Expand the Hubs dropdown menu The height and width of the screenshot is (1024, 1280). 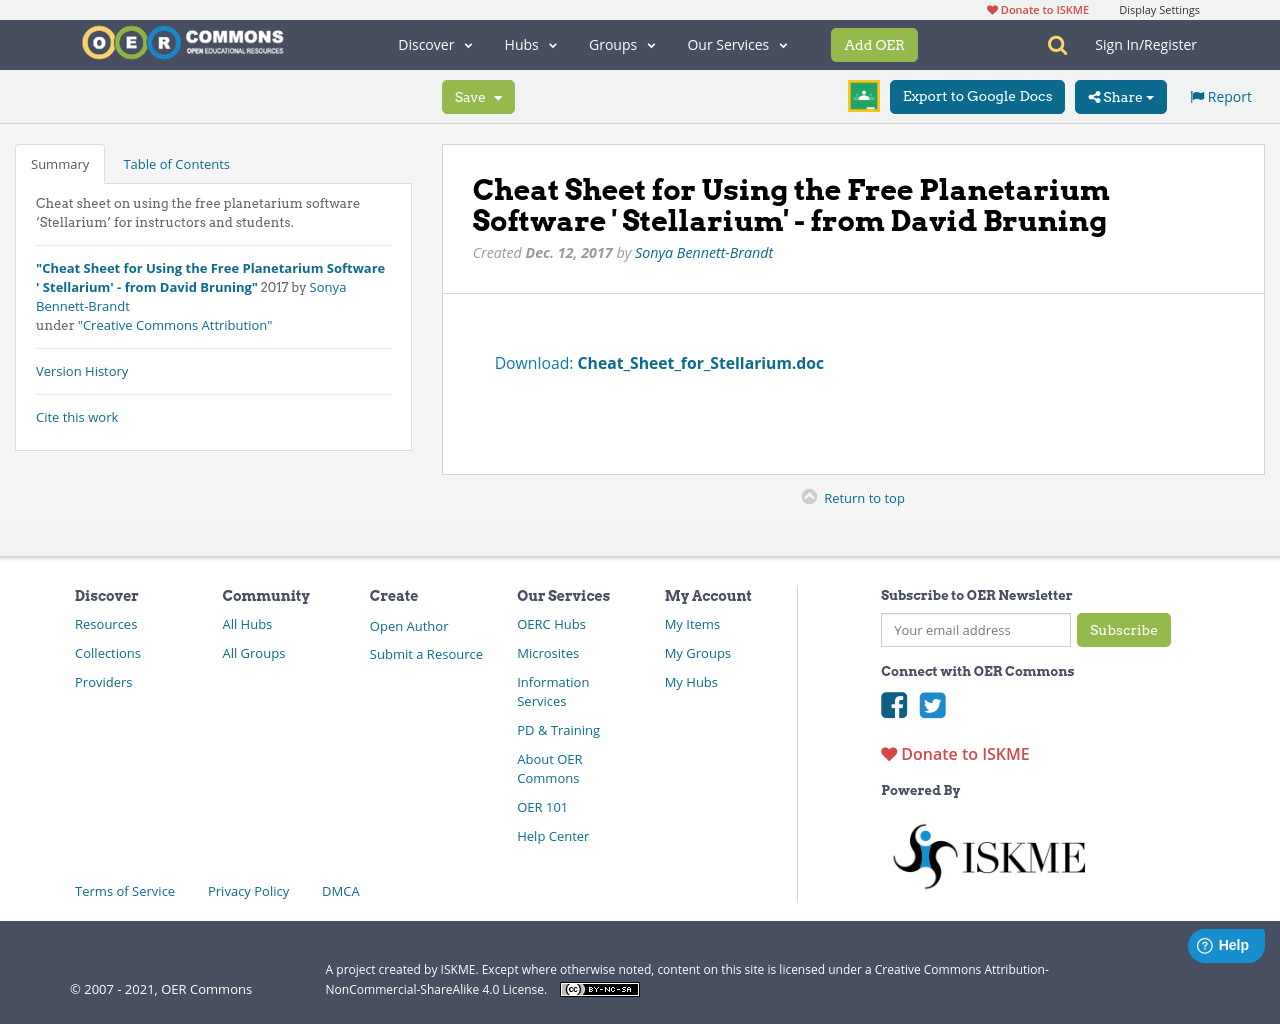530,45
